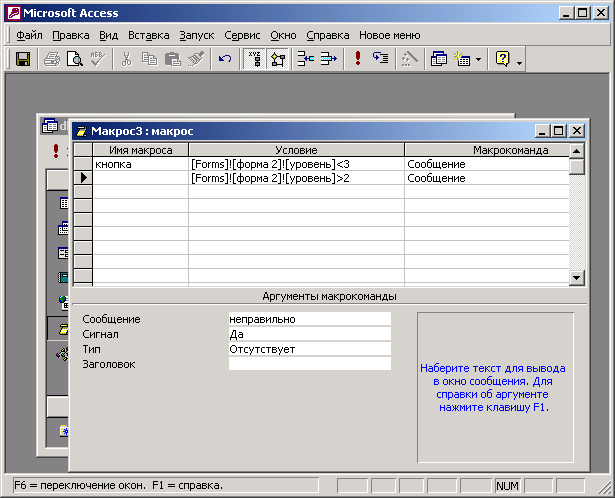615x498 pixels.
Task: Save the macro with the floppy disk icon
Action: (x=23, y=59)
